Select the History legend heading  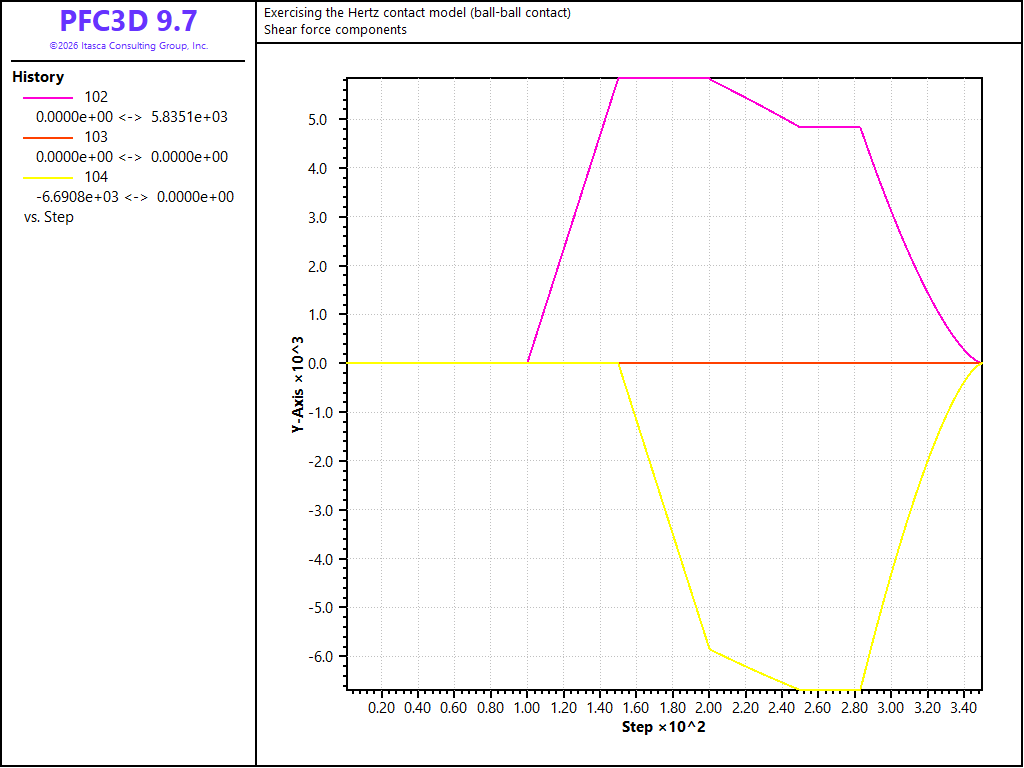(x=38, y=77)
